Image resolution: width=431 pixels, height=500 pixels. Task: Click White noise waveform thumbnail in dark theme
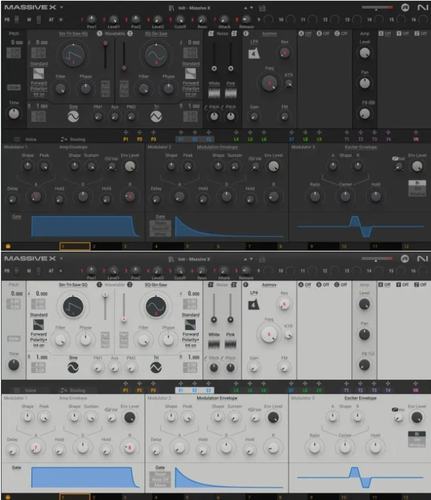[214, 93]
